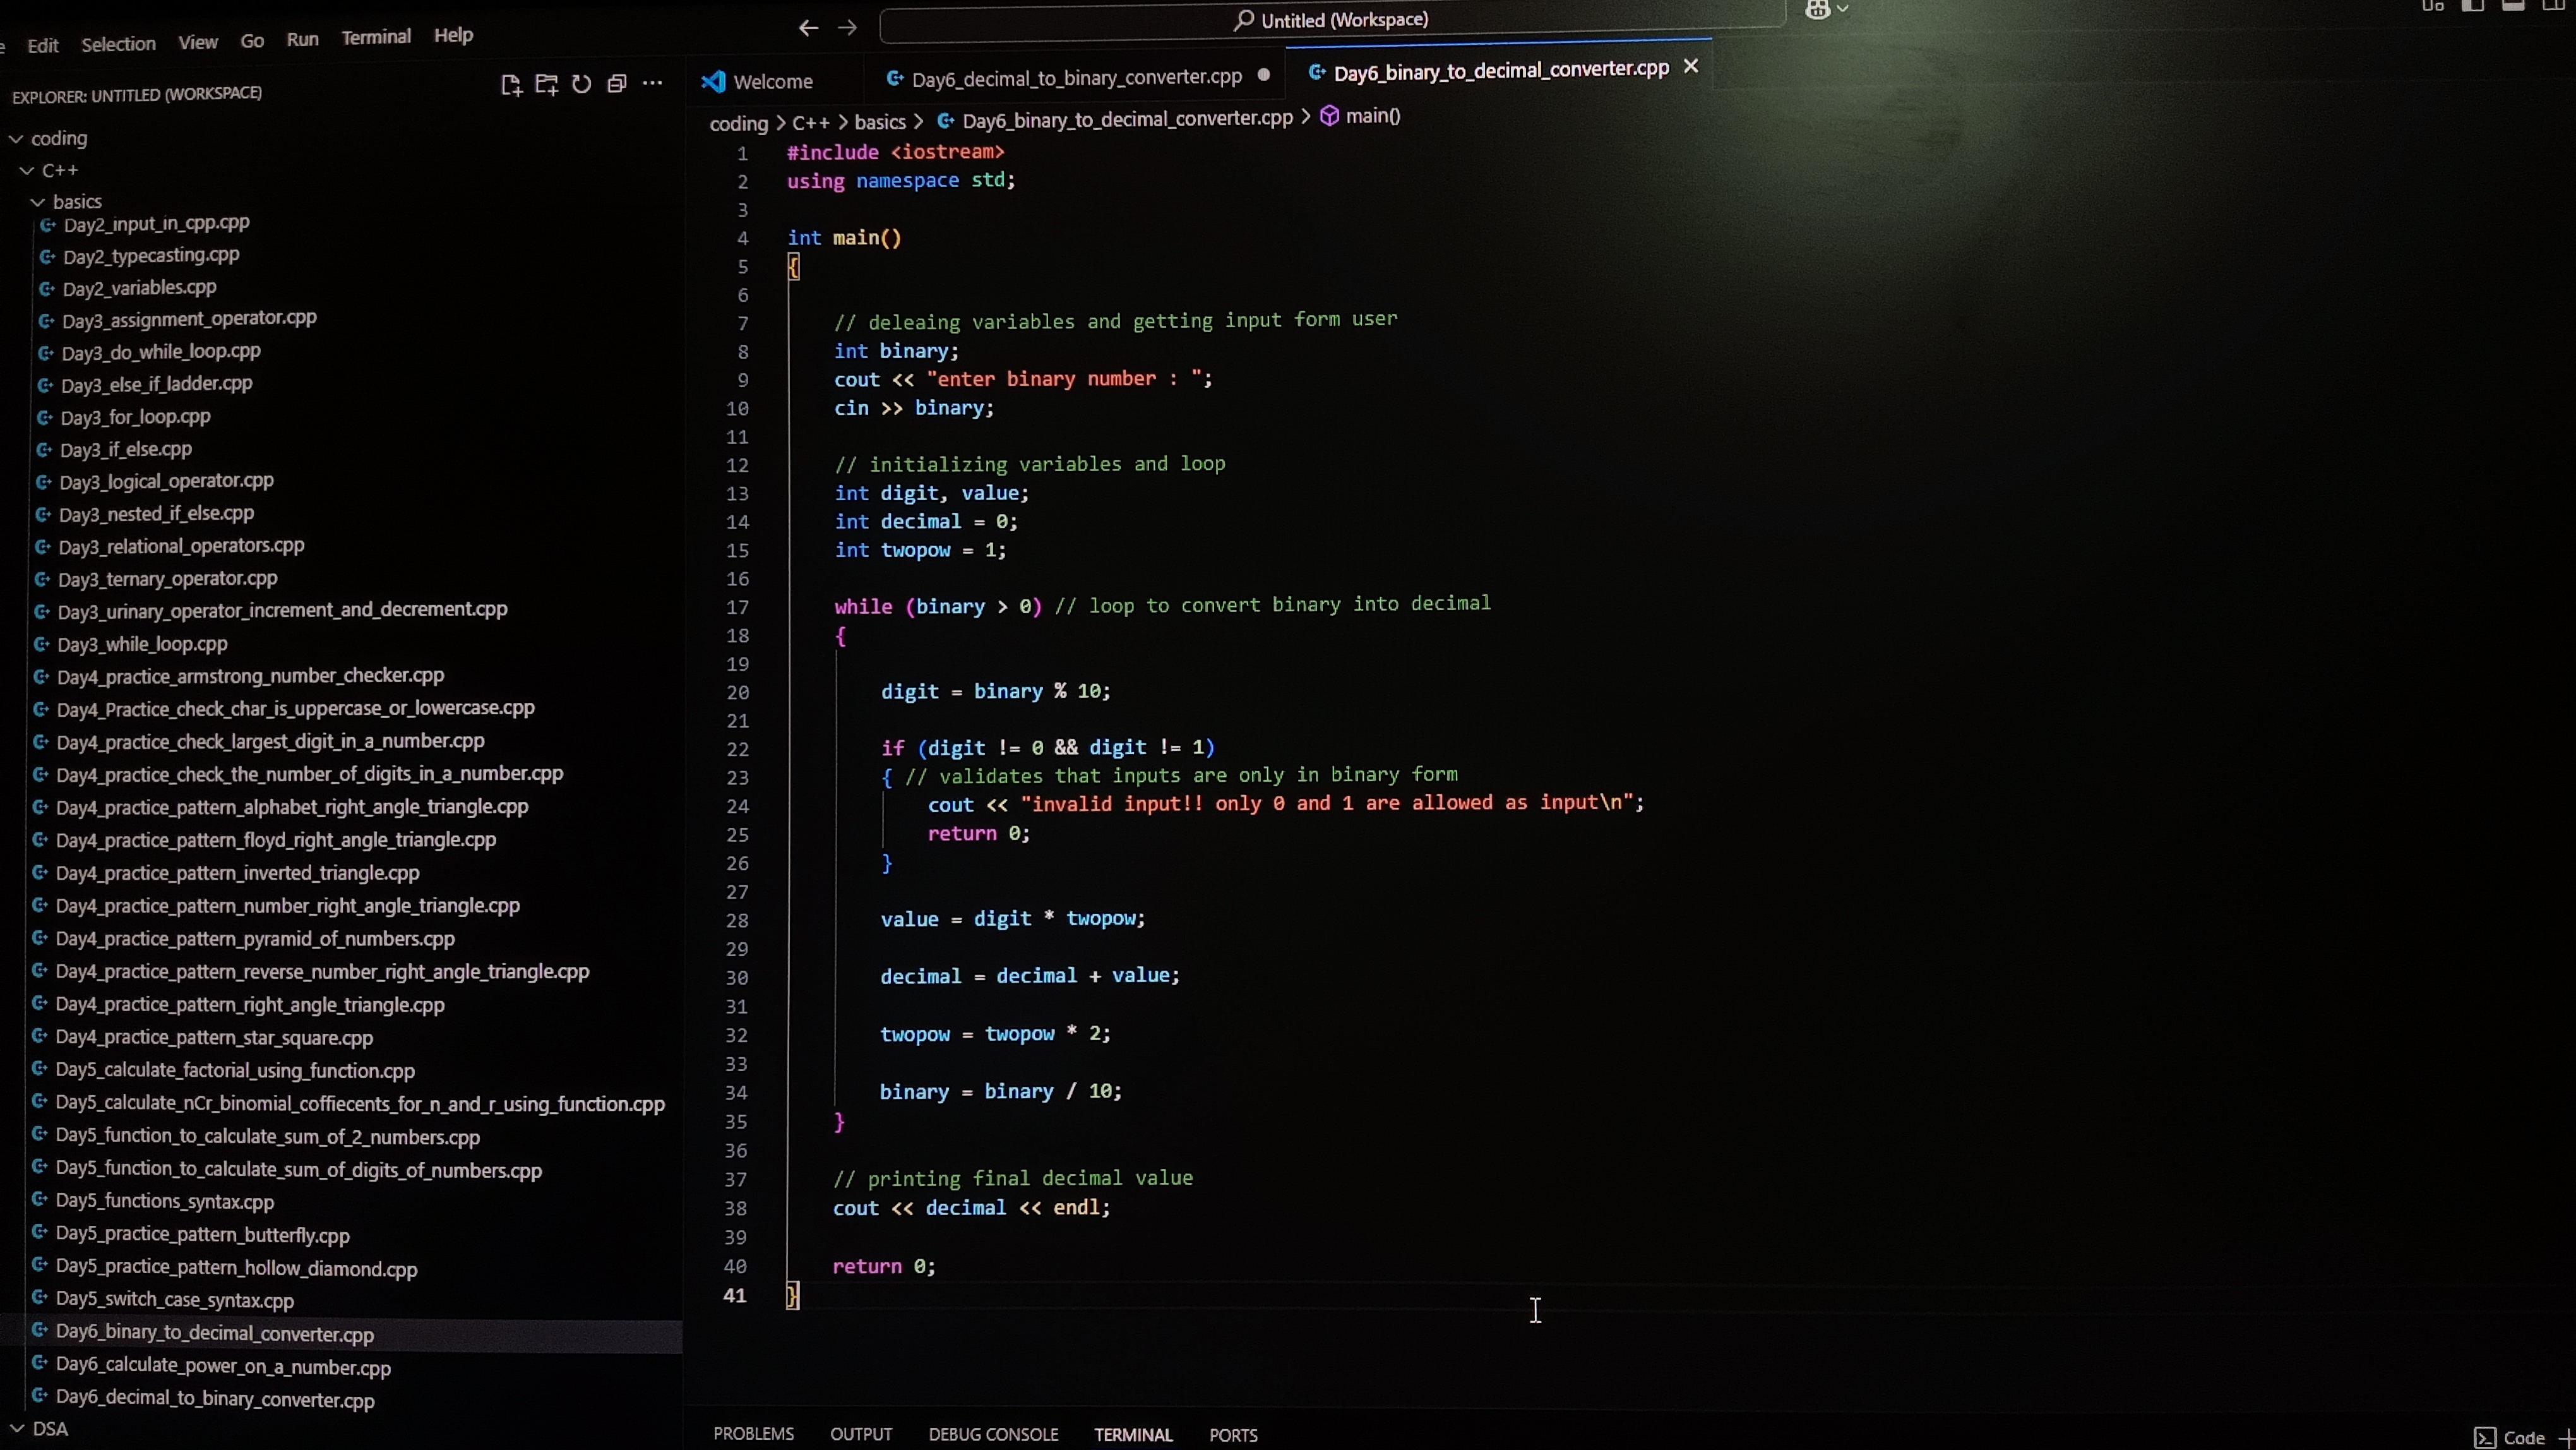
Task: Open the Copilot dropdown chevron
Action: [1843, 9]
